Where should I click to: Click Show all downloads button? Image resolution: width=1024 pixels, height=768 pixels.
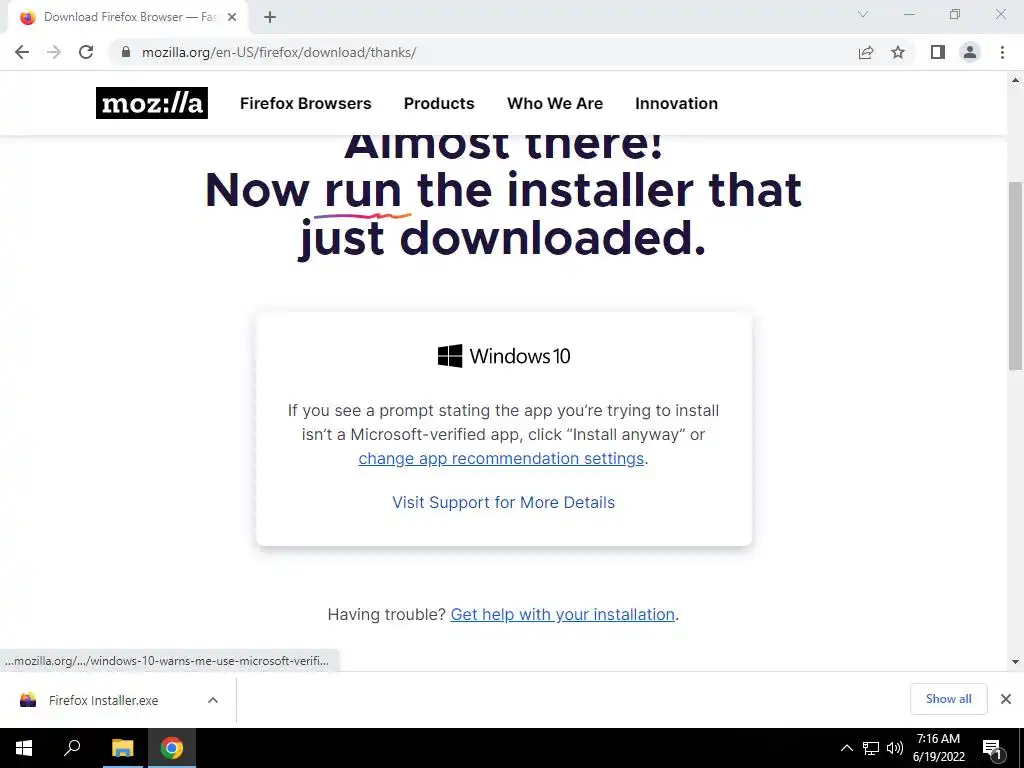point(948,699)
